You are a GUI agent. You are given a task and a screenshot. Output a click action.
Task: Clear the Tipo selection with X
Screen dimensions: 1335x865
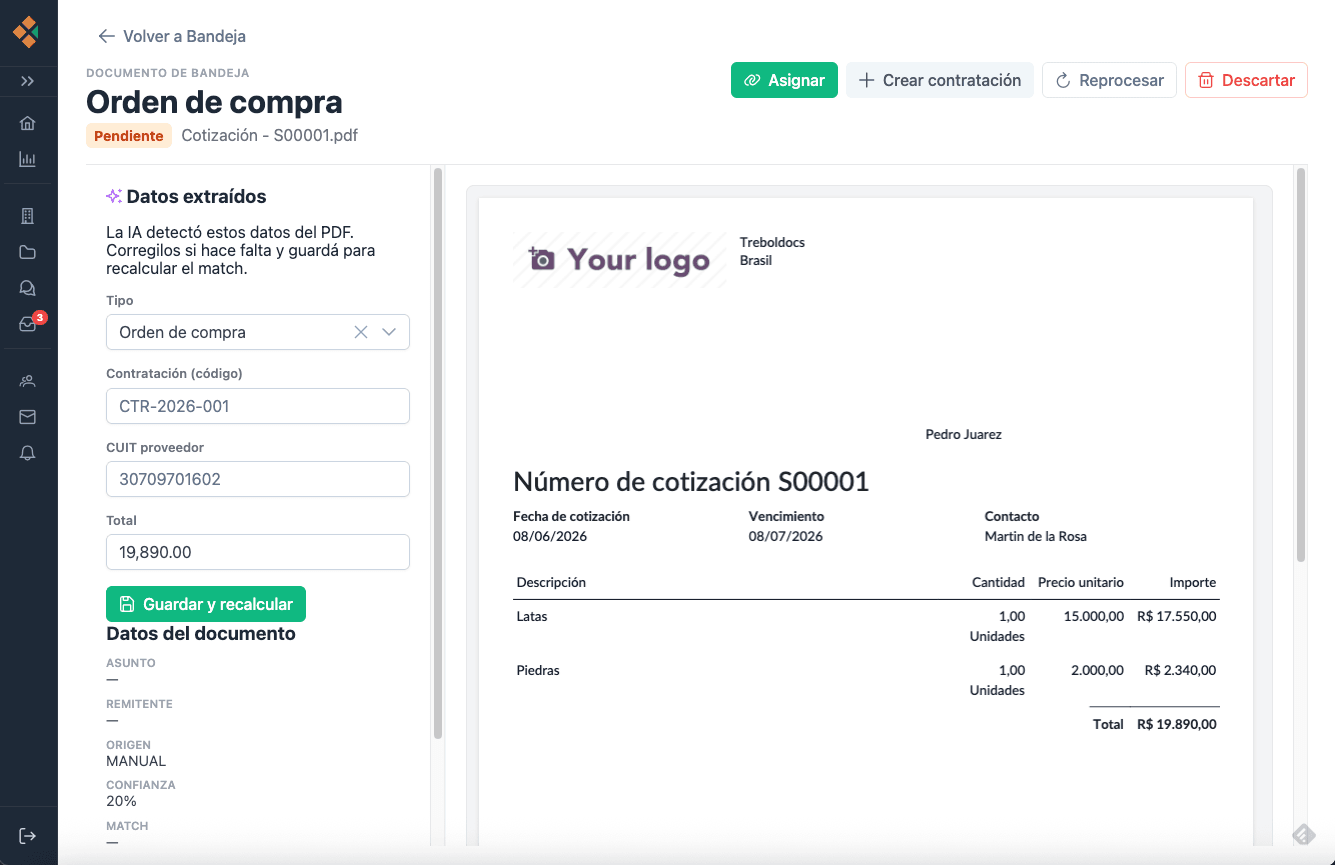point(361,332)
